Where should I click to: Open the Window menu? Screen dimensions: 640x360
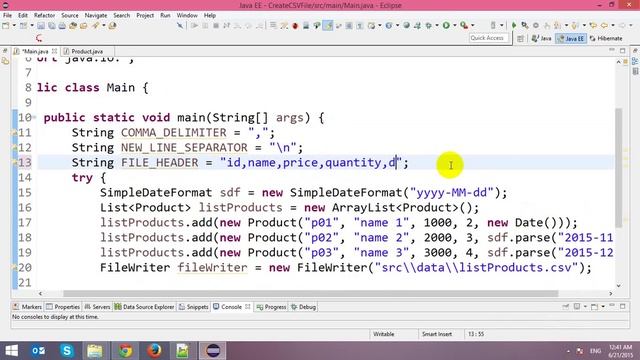(x=187, y=15)
